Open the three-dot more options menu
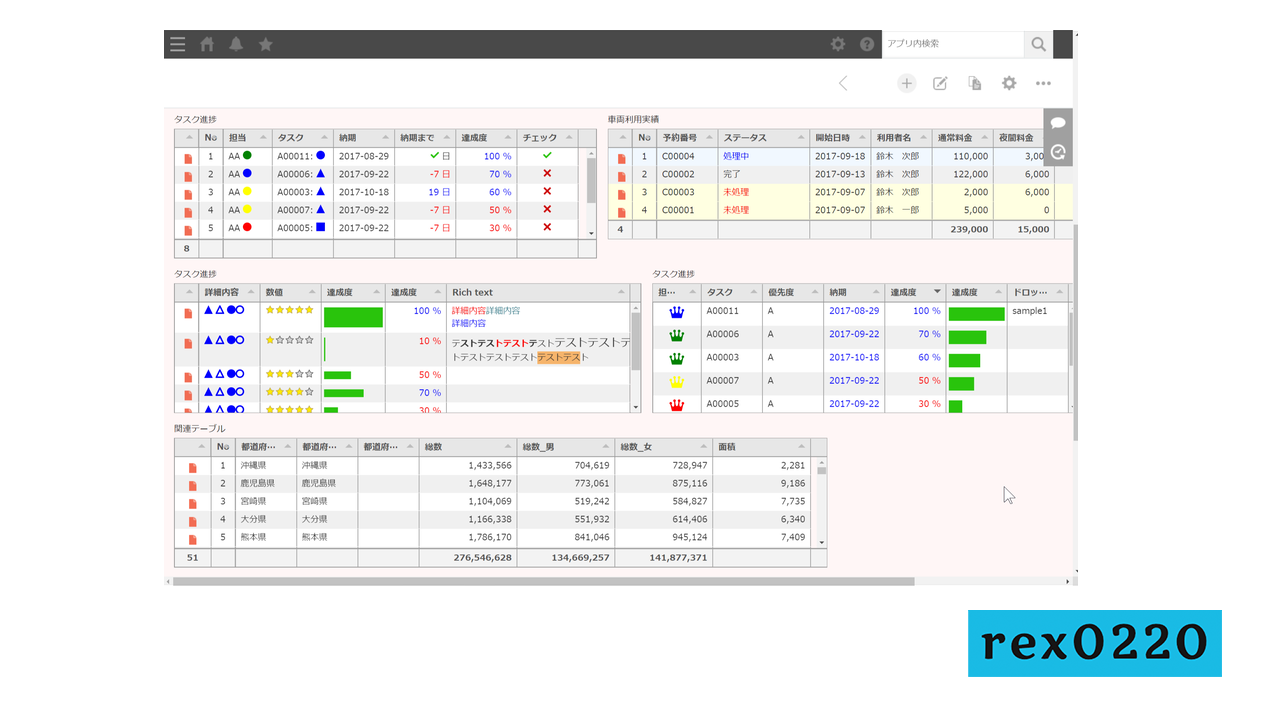The image size is (1280, 720). [1043, 84]
